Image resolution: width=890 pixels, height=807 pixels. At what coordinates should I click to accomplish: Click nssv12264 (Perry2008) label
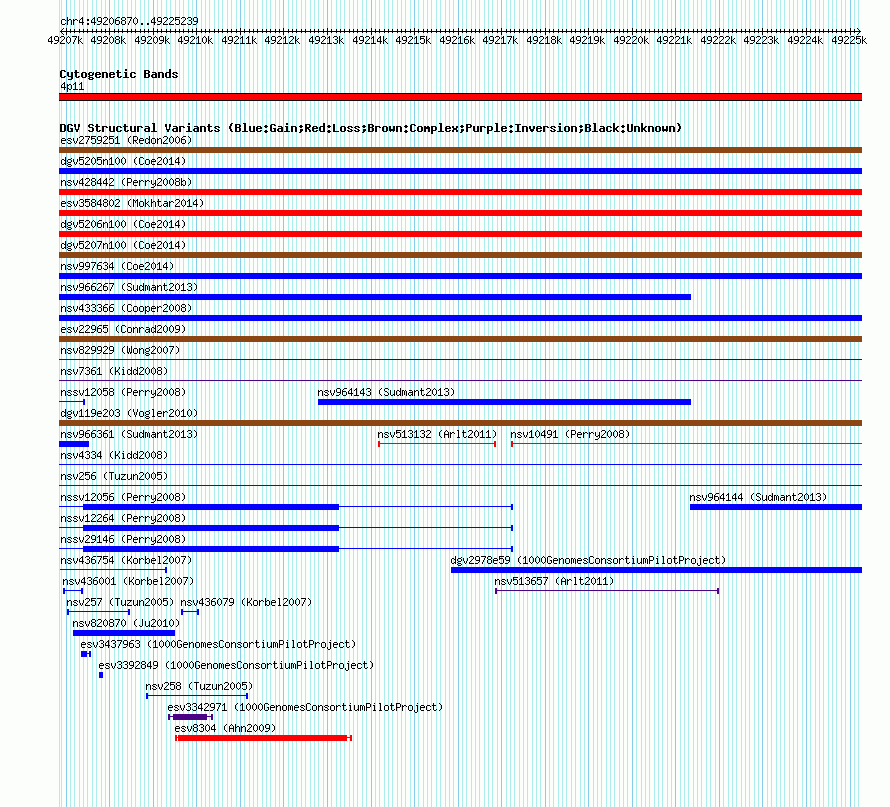point(123,518)
